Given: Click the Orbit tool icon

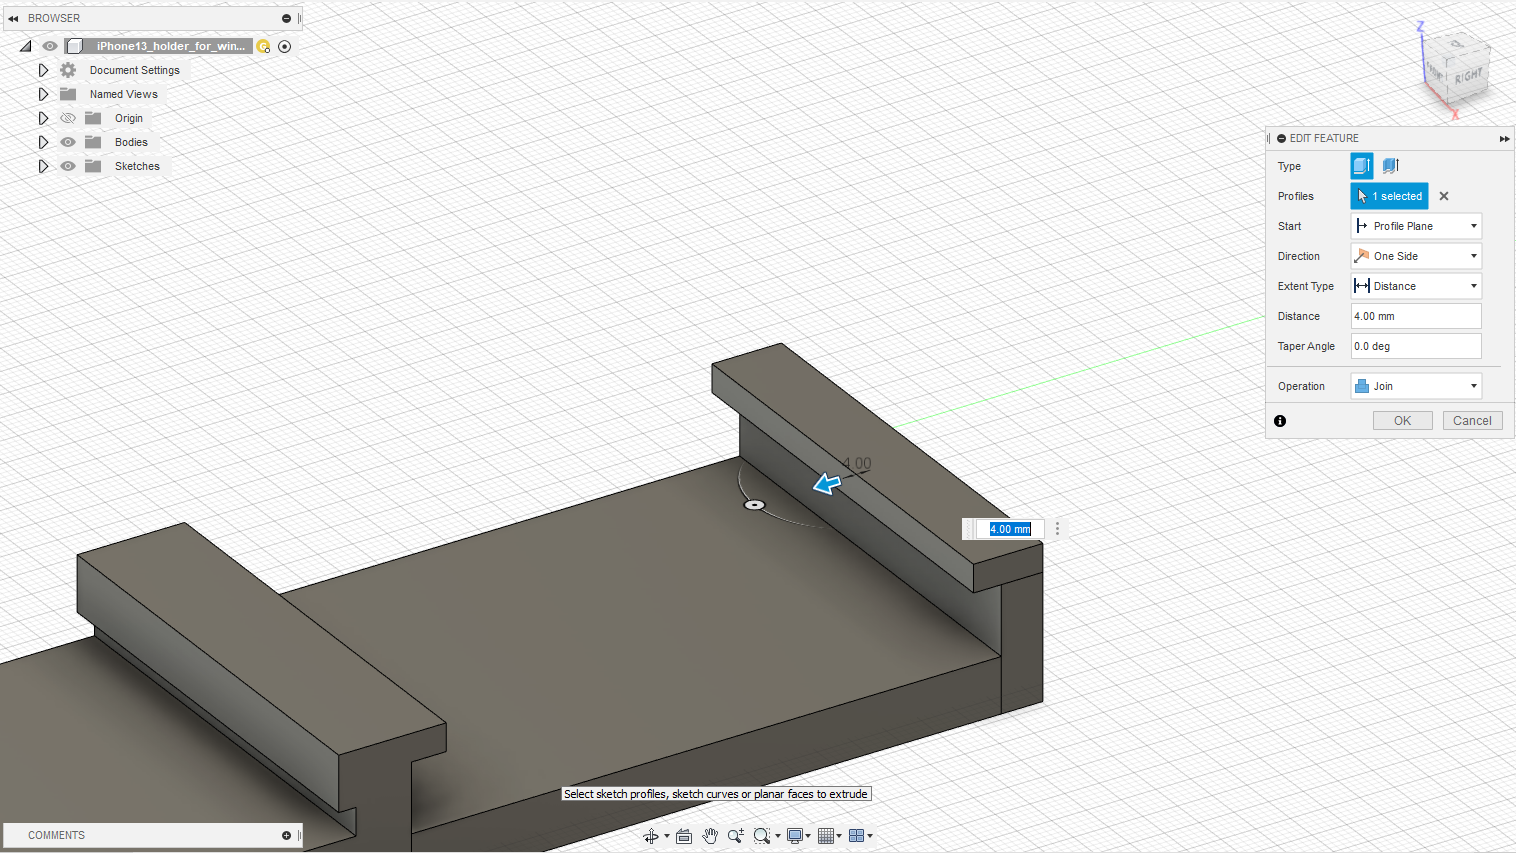Looking at the screenshot, I should (x=651, y=836).
